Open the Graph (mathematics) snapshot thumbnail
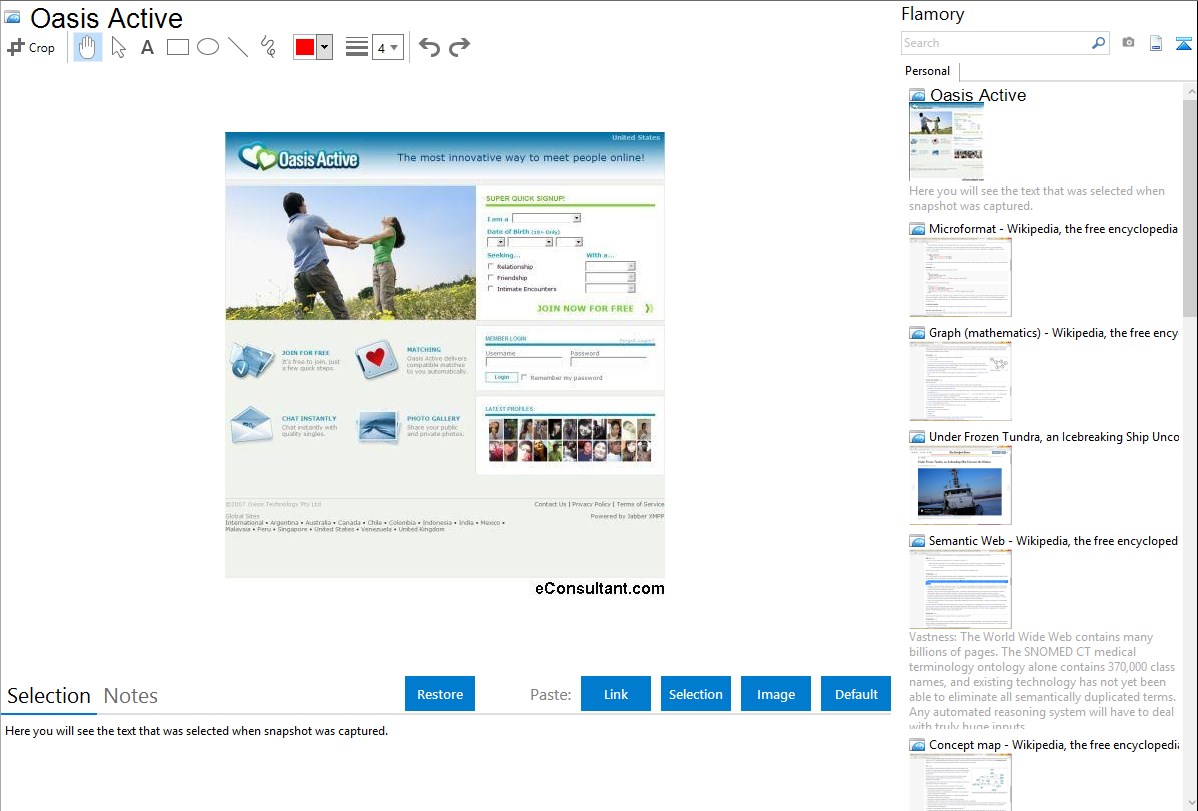1198x811 pixels. pyautogui.click(x=960, y=381)
